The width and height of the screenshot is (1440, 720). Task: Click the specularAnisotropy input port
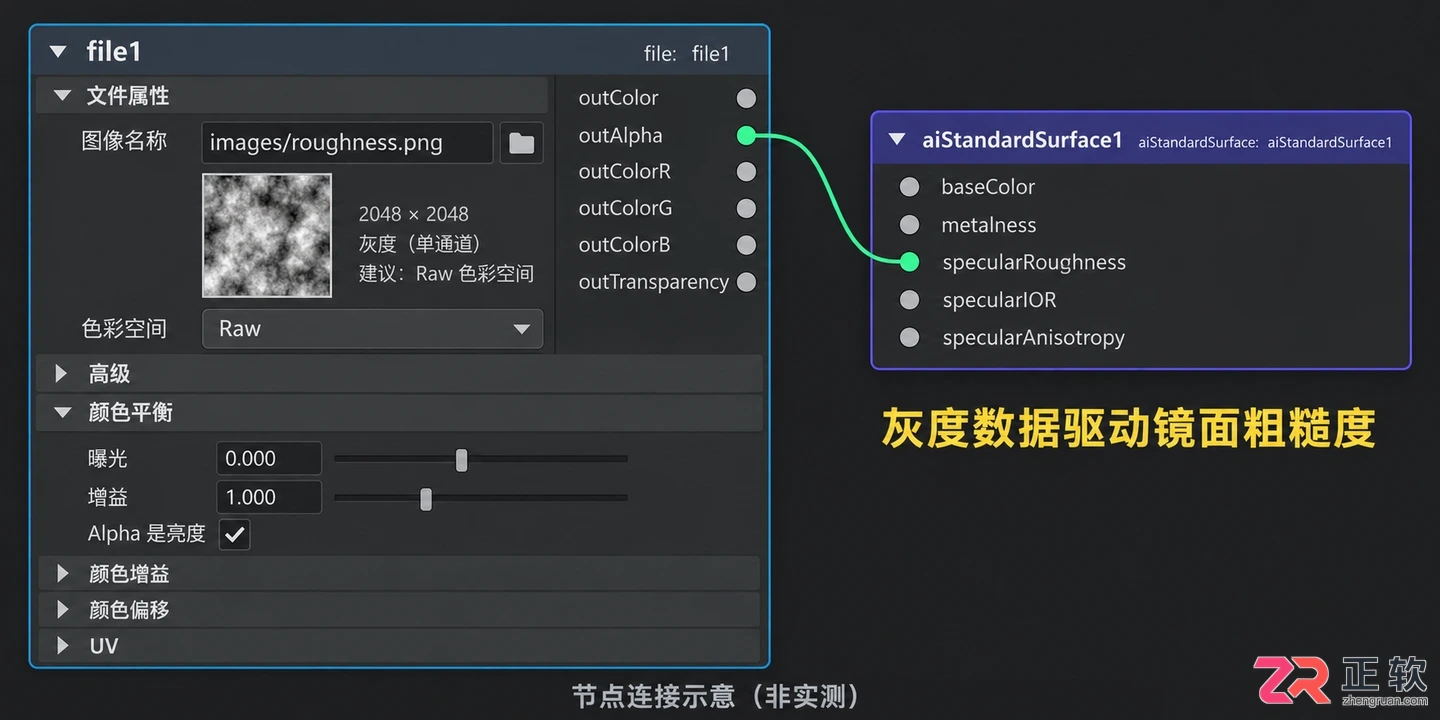click(909, 338)
